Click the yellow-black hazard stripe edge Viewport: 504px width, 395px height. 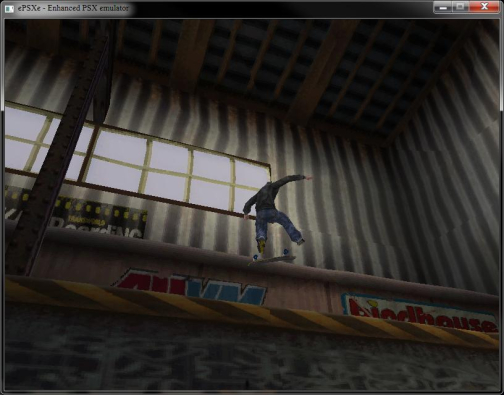(252, 308)
